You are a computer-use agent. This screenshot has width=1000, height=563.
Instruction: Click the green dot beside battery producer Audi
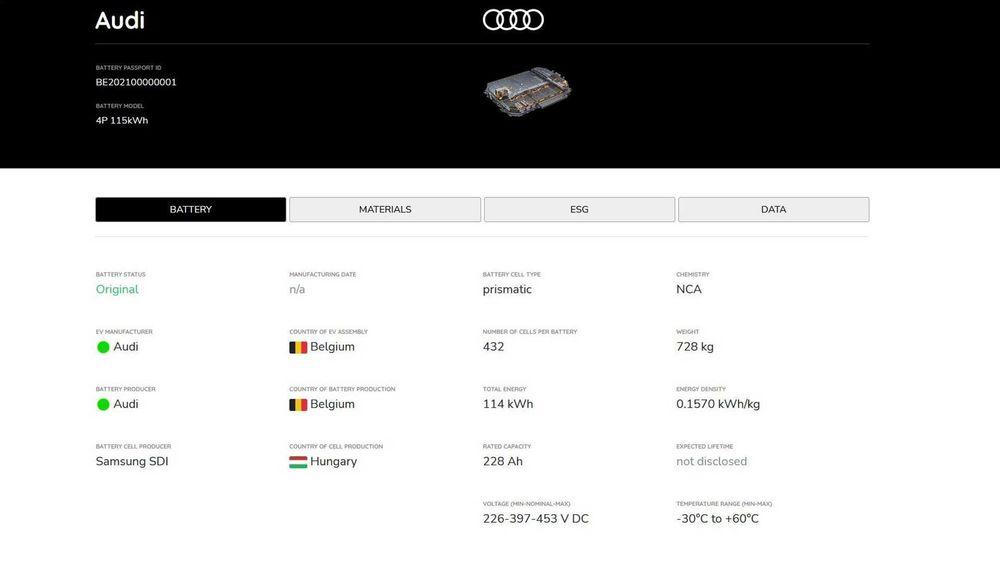[x=103, y=405]
